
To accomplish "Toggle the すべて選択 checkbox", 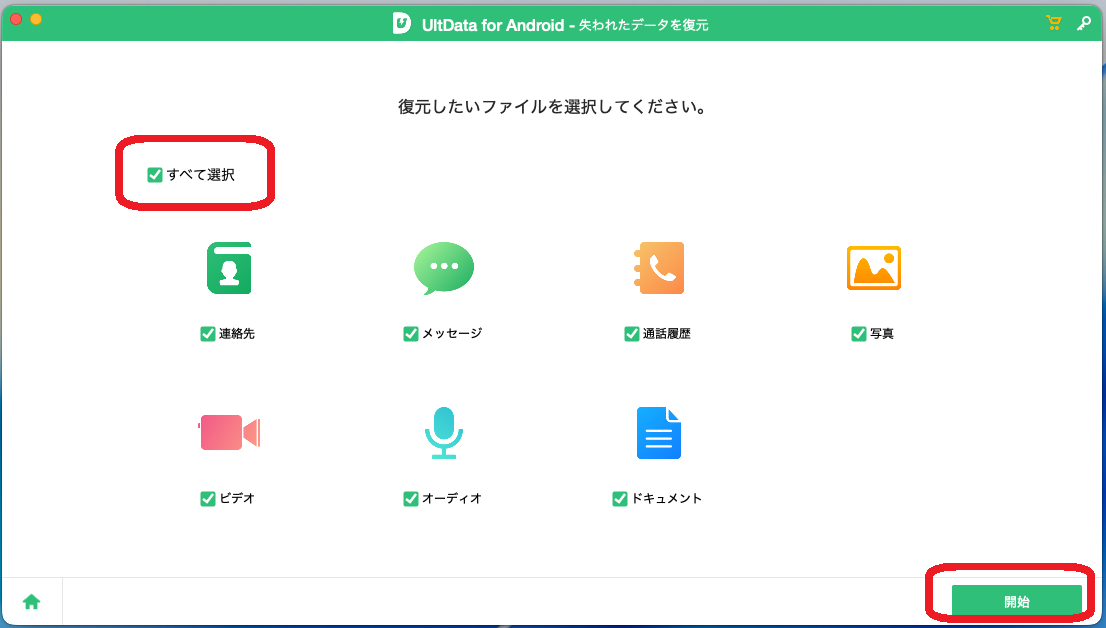I will (155, 174).
